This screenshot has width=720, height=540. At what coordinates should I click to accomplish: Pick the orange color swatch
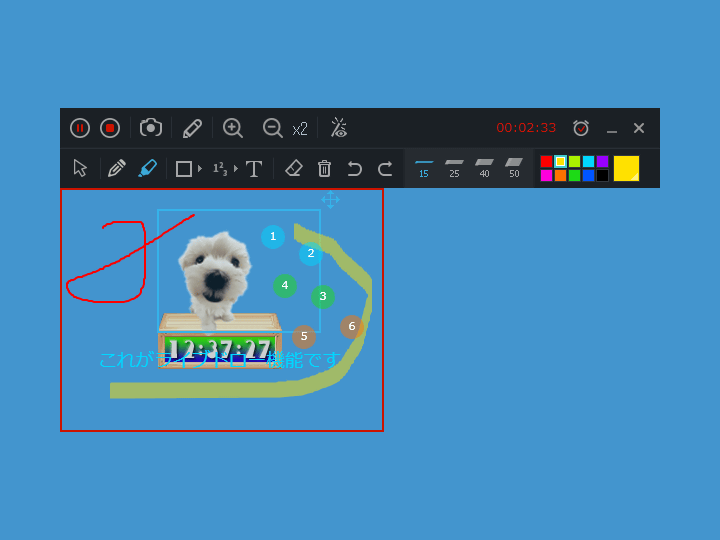560,175
